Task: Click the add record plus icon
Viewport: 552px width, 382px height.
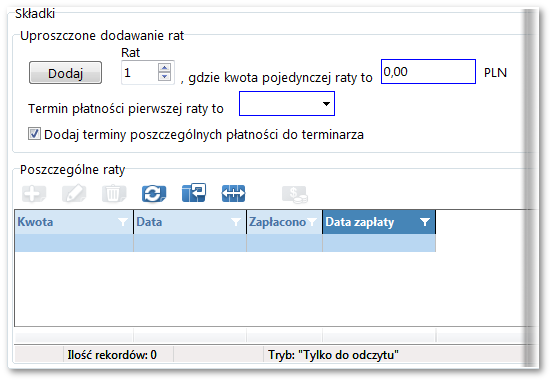Action: point(34,194)
